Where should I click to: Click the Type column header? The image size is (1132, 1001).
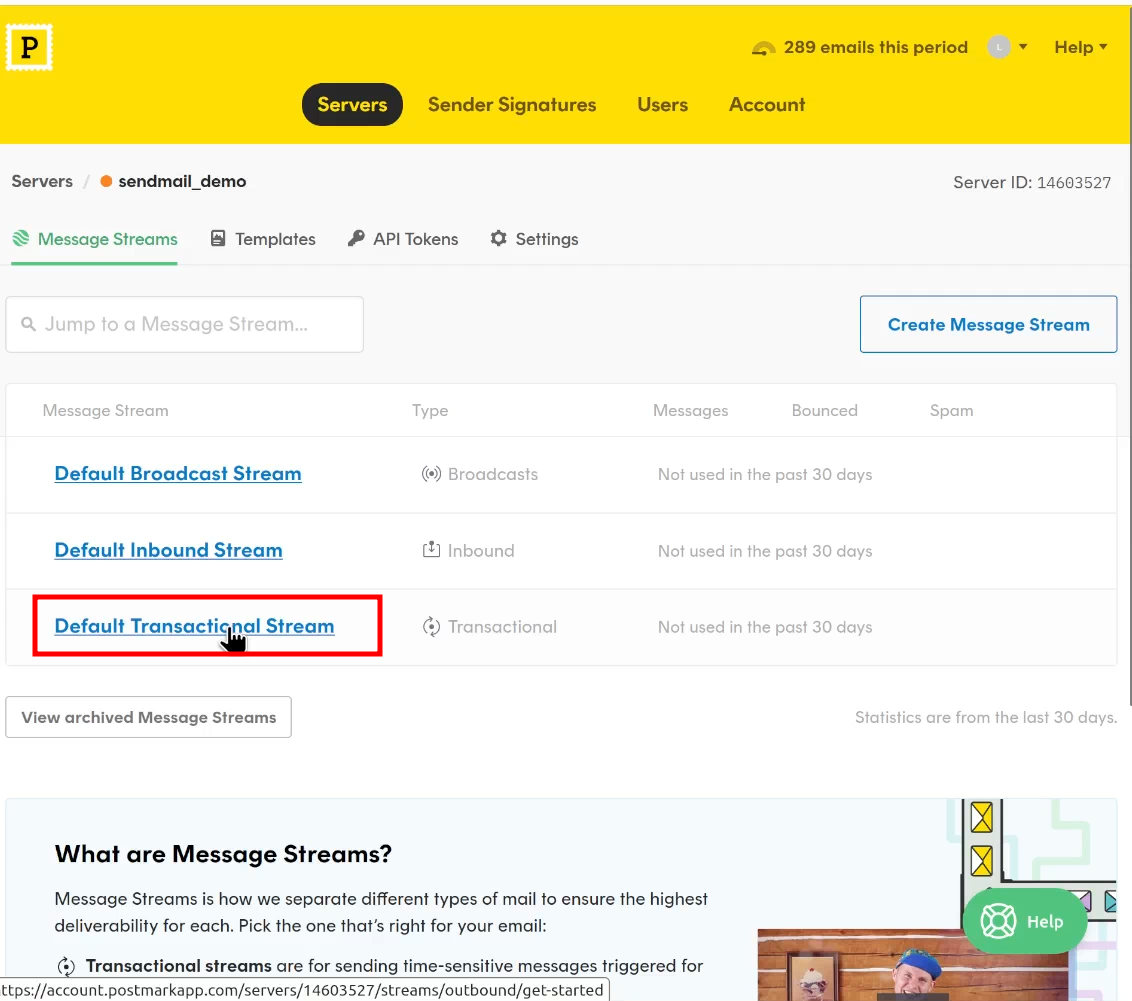[430, 411]
